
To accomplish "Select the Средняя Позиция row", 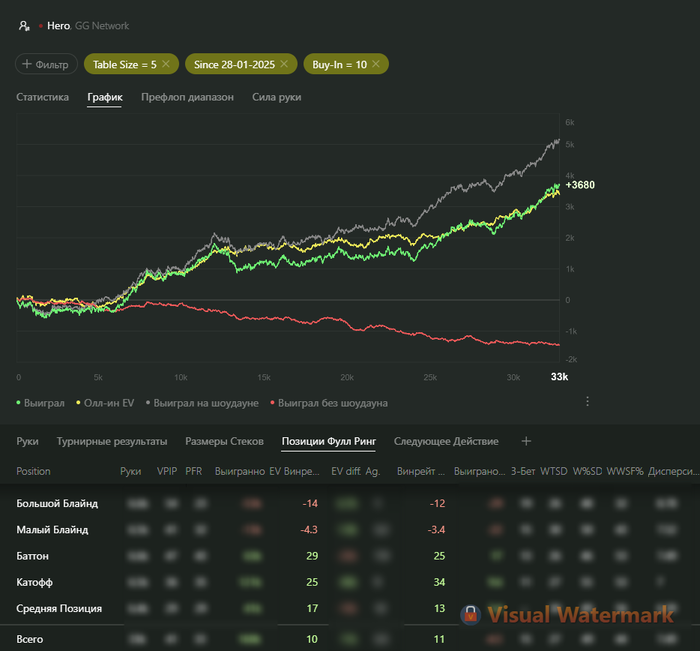I will (x=350, y=608).
